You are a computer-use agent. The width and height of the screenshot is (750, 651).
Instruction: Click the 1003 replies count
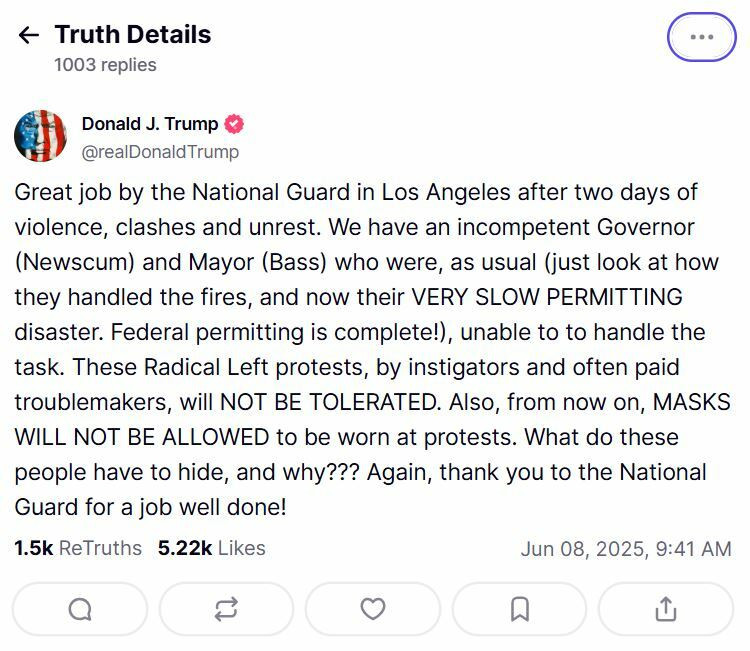[105, 65]
